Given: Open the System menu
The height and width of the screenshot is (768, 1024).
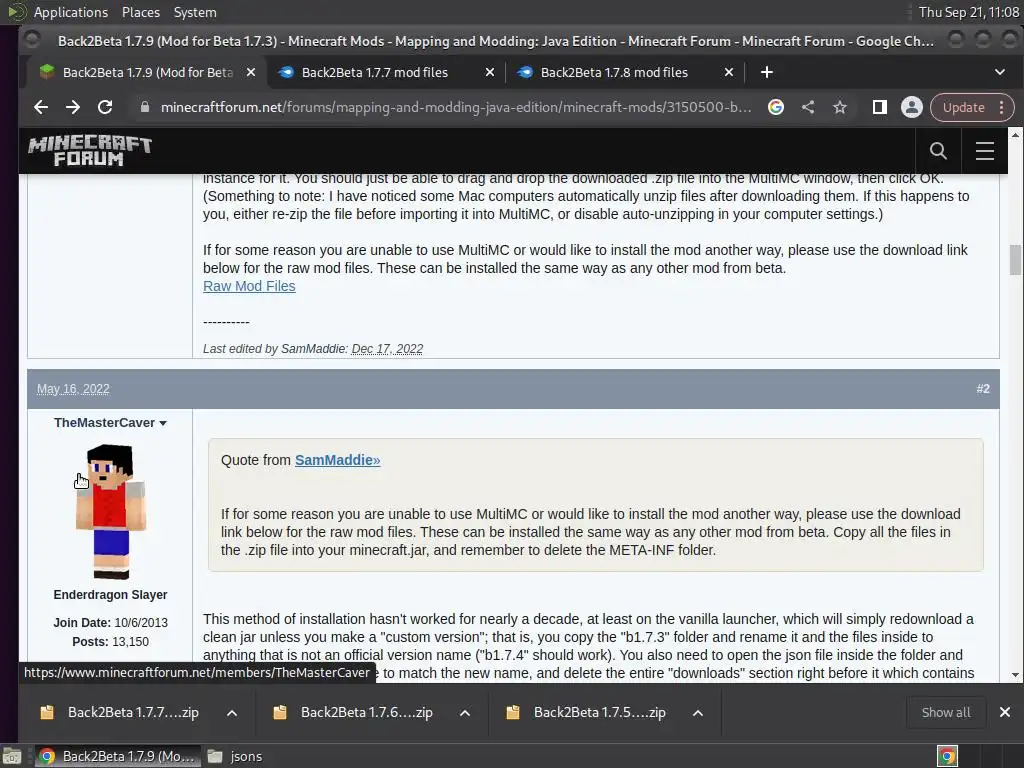Looking at the screenshot, I should pos(195,12).
